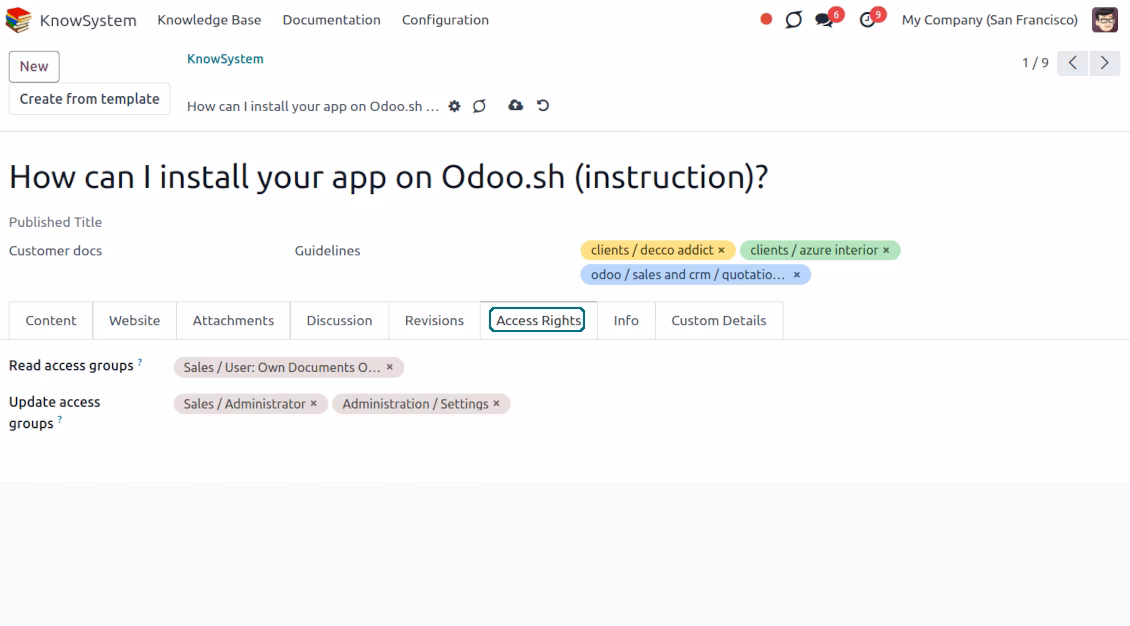
Task: Open the messages chat icon
Action: pyautogui.click(x=824, y=20)
